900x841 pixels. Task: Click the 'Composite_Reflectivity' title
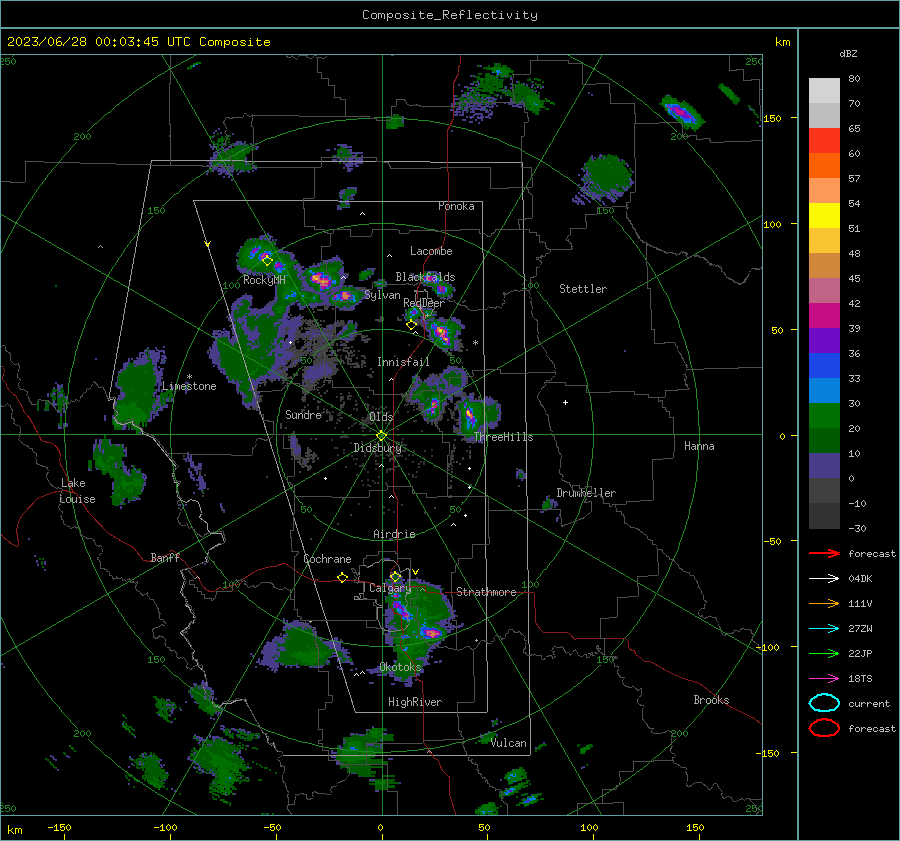[x=450, y=15]
